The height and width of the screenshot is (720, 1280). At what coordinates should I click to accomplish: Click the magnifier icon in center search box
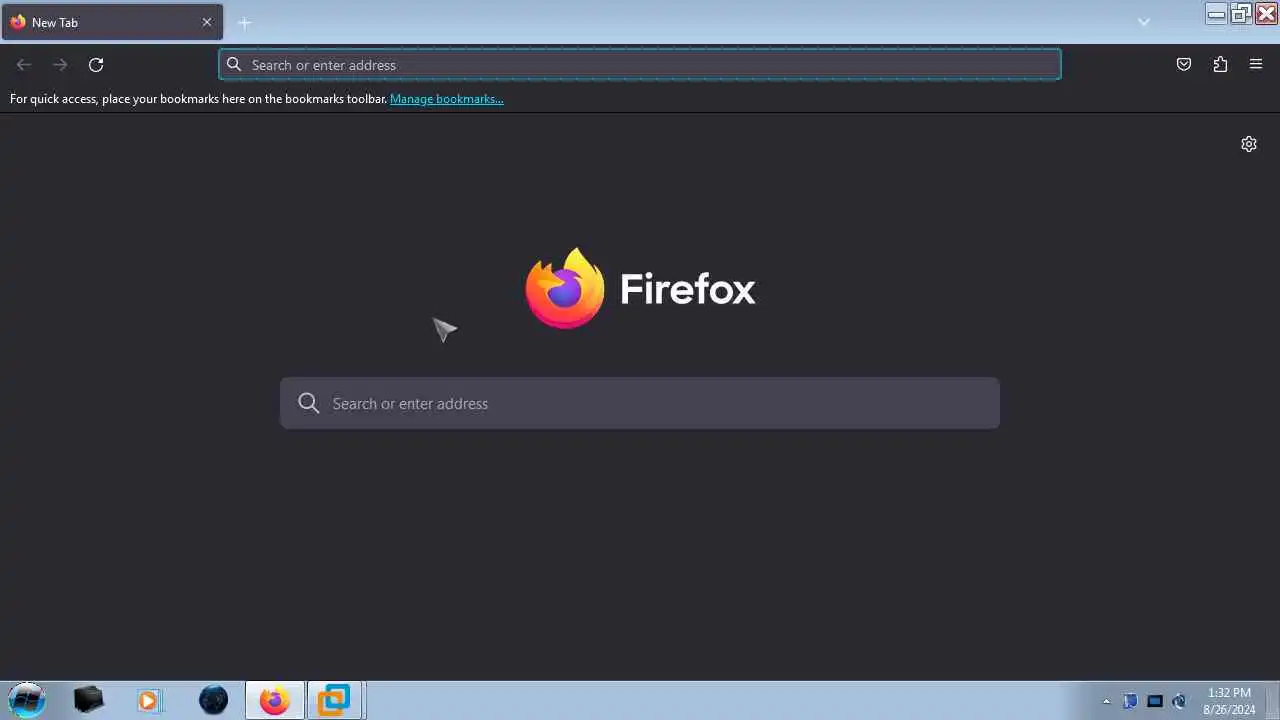309,403
